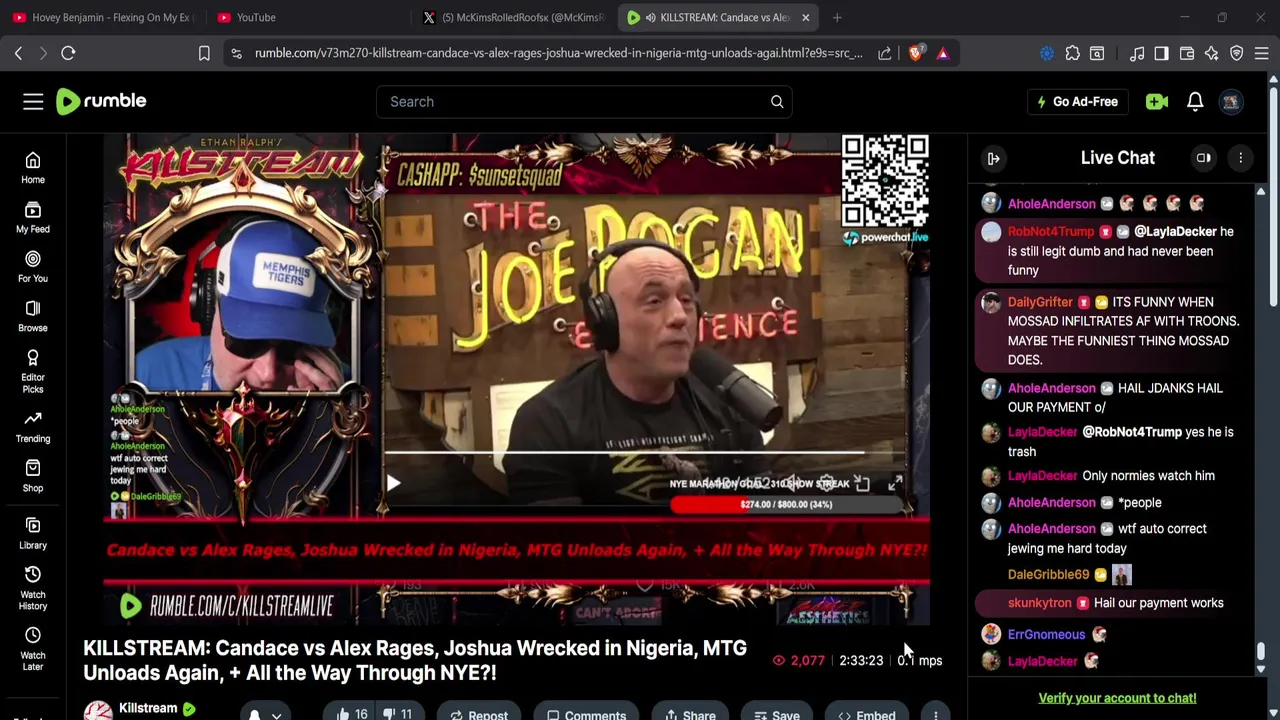
Task: Click the browser address bar URL
Action: point(558,53)
